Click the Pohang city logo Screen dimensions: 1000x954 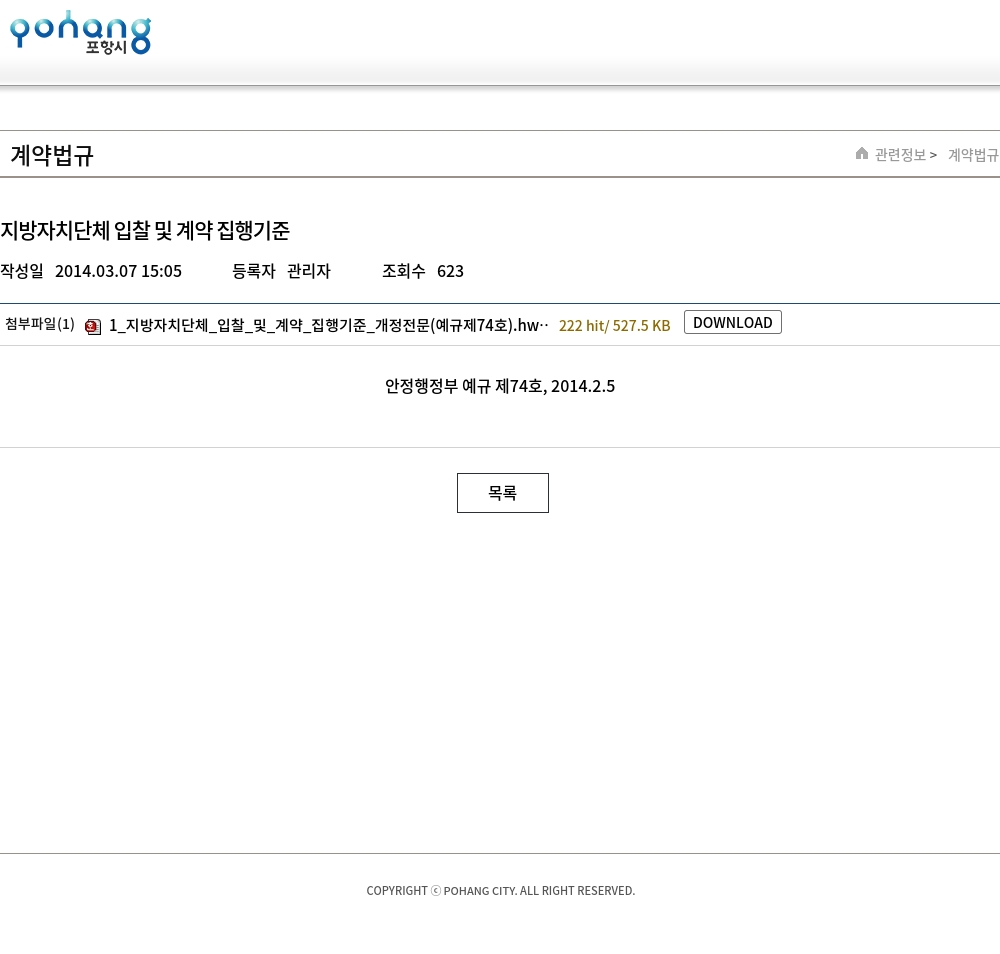(x=80, y=33)
